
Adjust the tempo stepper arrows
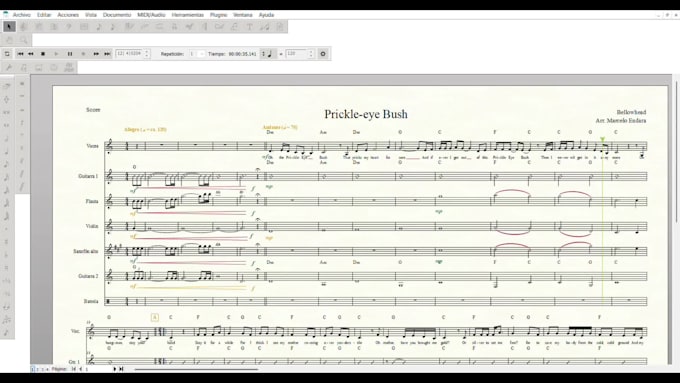pos(311,54)
